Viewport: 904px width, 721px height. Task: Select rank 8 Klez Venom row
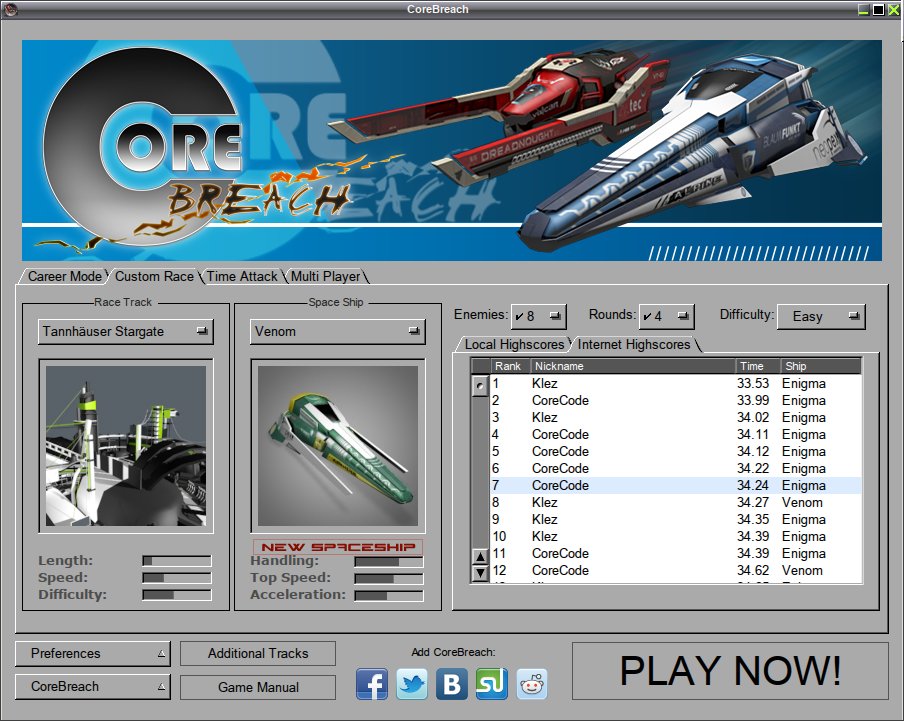(x=676, y=503)
